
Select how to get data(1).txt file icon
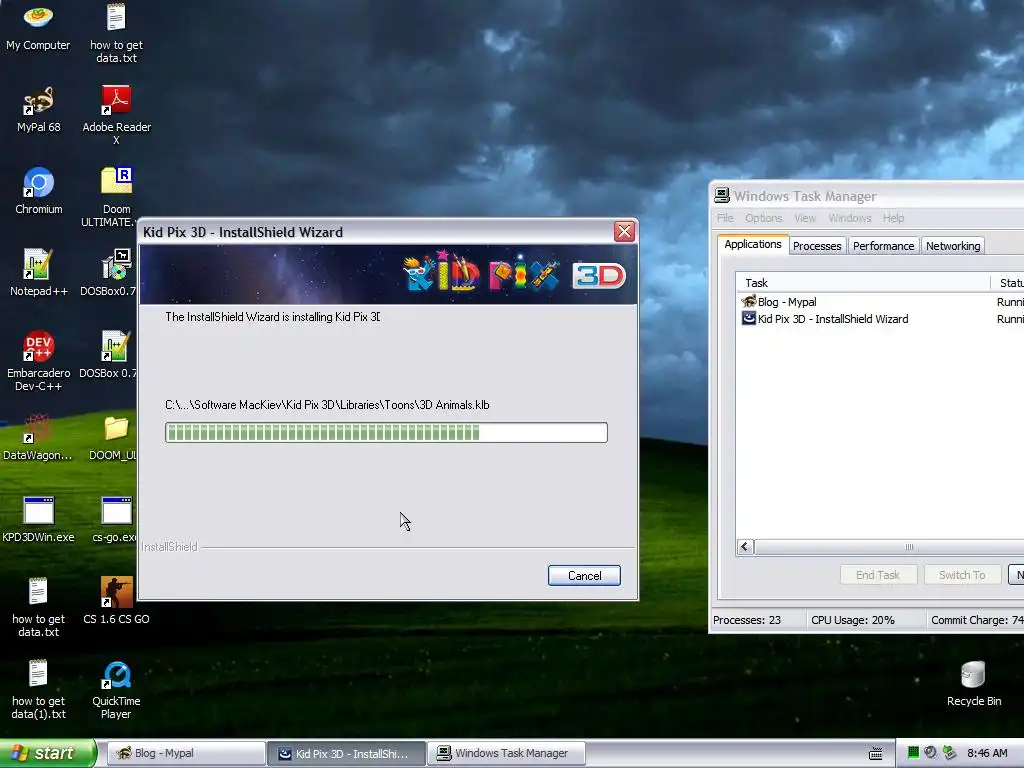[x=39, y=690]
